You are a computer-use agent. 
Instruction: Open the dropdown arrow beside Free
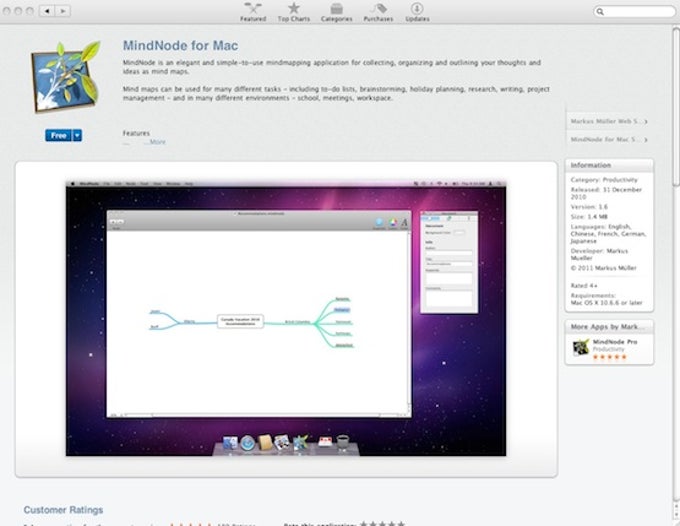(77, 135)
